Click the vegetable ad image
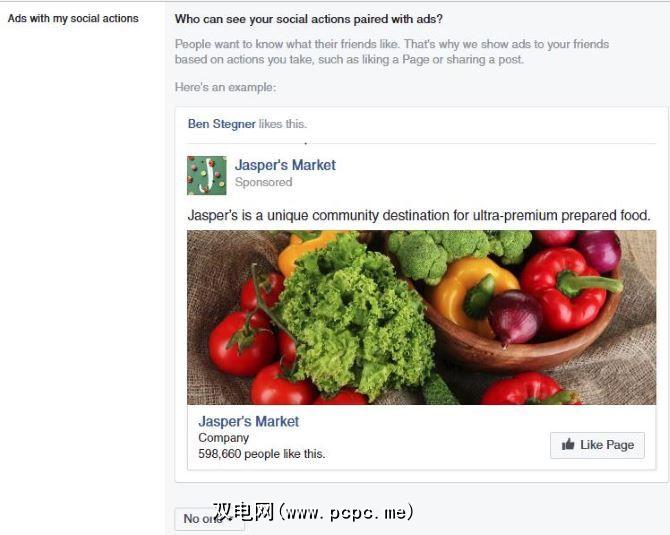 [x=421, y=317]
